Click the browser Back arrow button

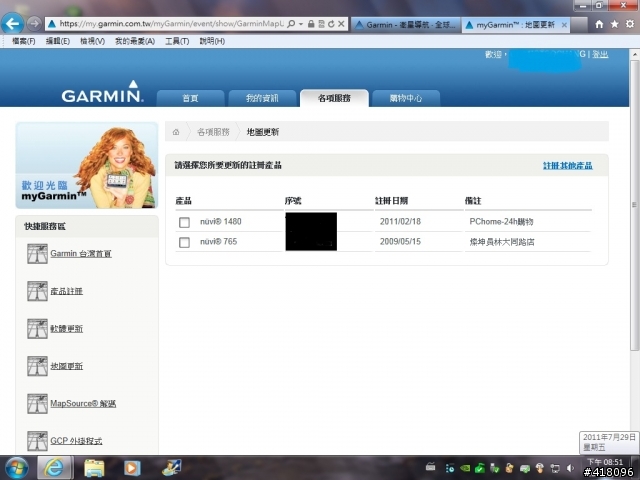(12, 23)
